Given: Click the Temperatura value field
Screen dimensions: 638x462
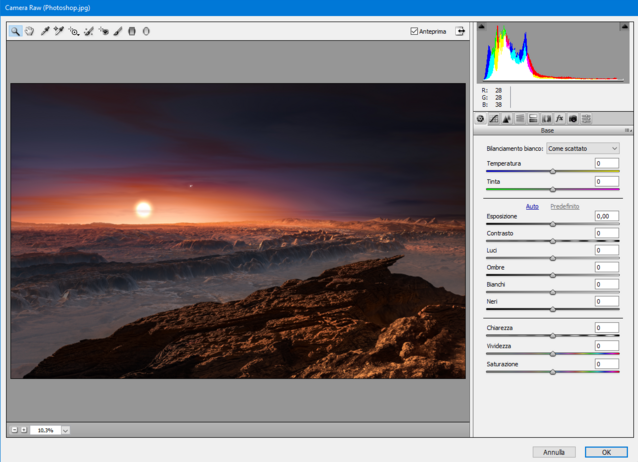Looking at the screenshot, I should click(607, 163).
